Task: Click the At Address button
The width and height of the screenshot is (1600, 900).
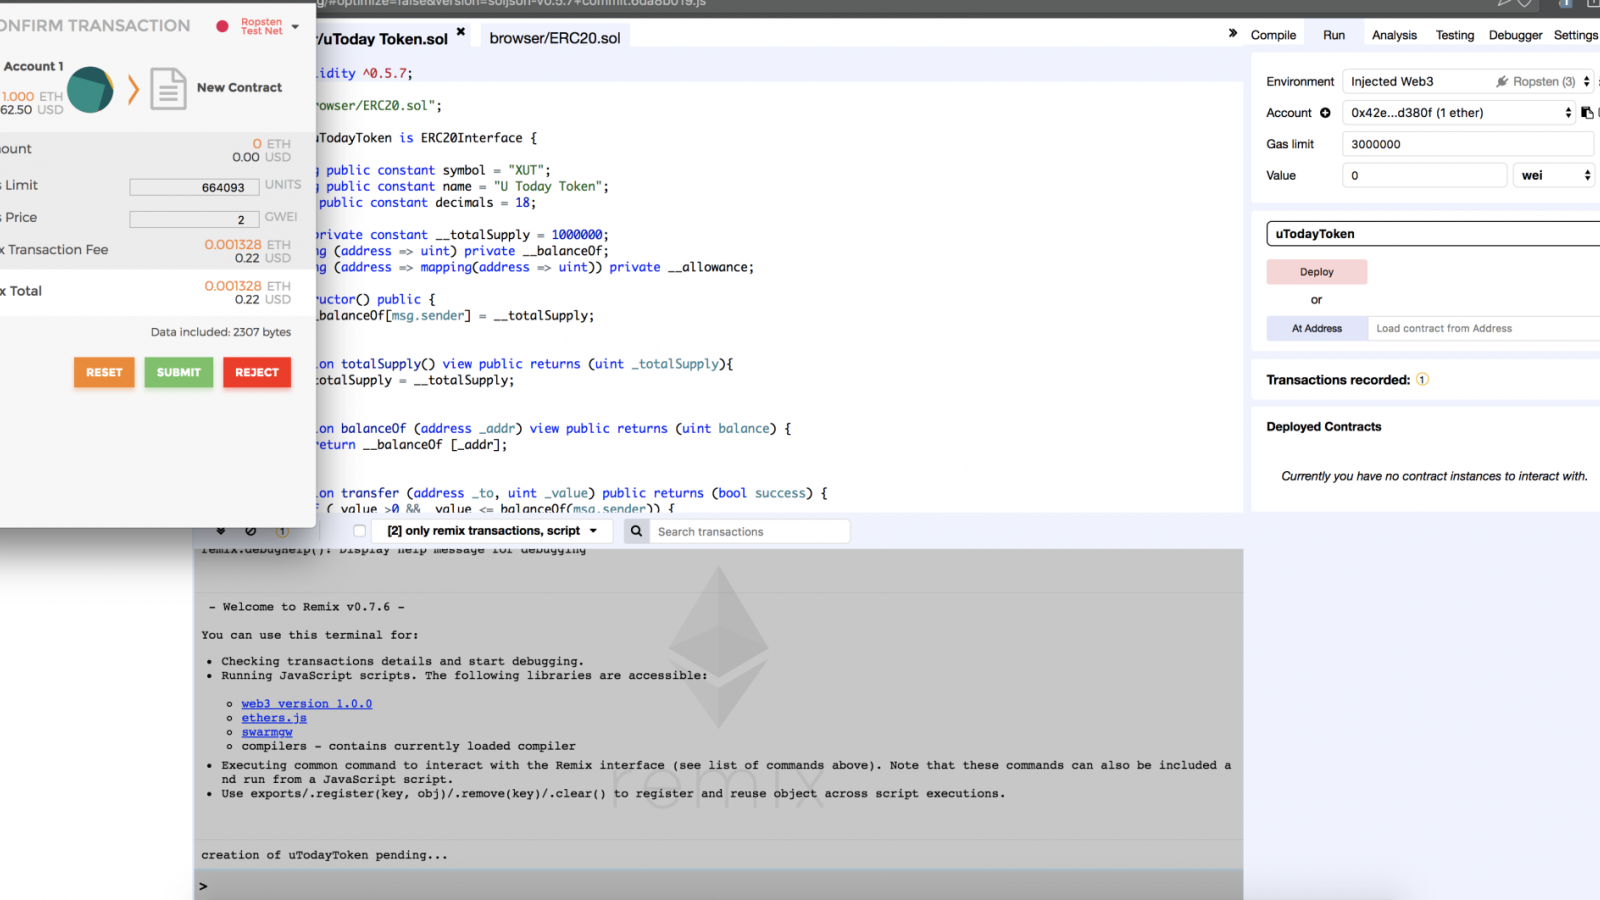Action: point(1316,328)
